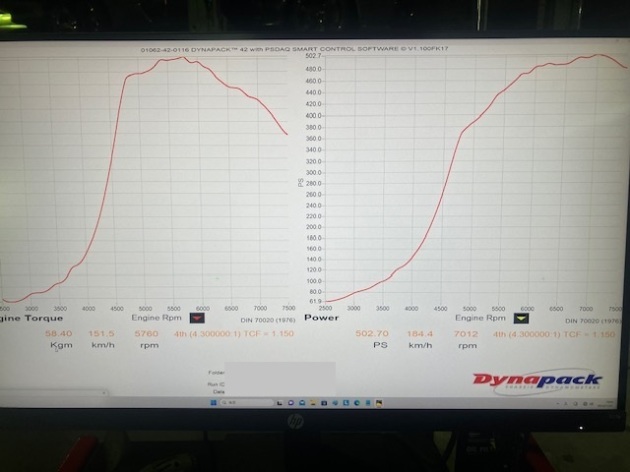
Task: Click the Power graph title label
Action: coord(322,318)
